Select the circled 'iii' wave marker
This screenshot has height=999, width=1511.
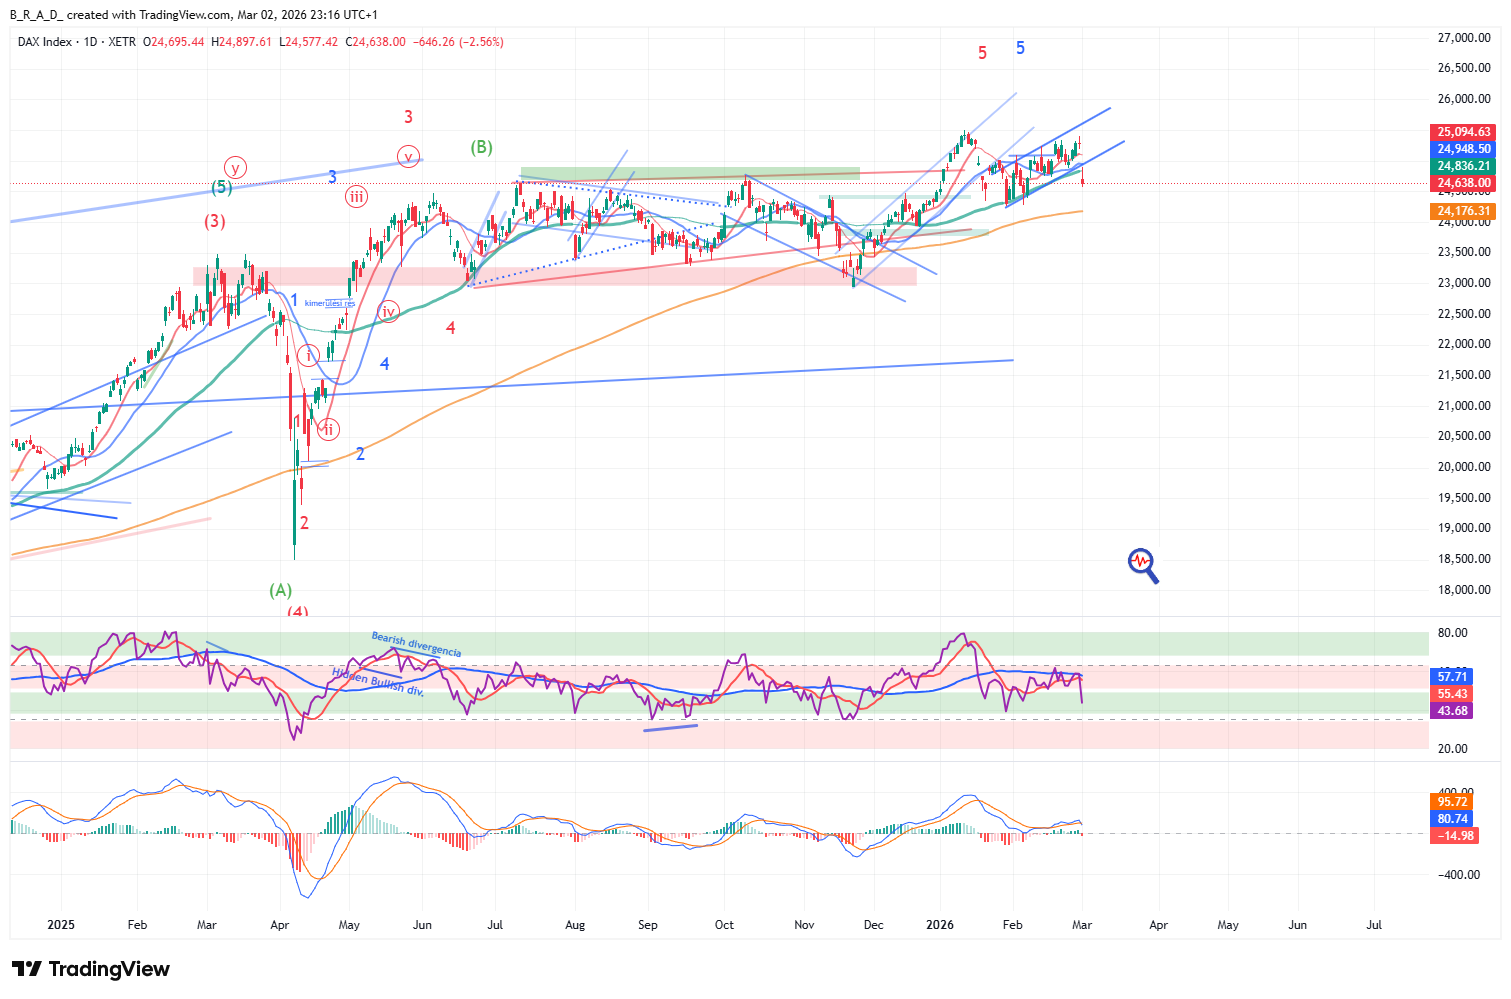point(356,196)
